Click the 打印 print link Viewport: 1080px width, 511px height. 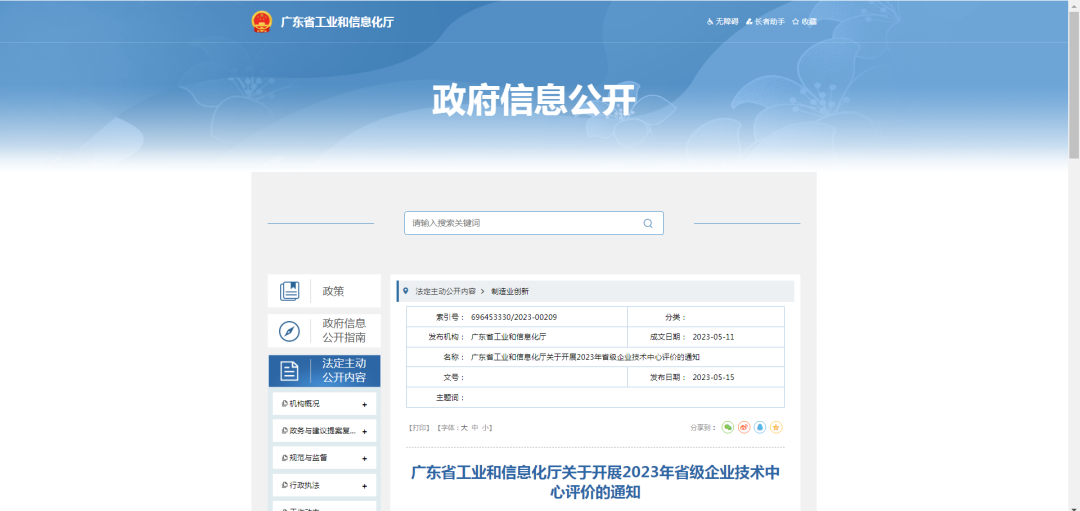click(419, 428)
